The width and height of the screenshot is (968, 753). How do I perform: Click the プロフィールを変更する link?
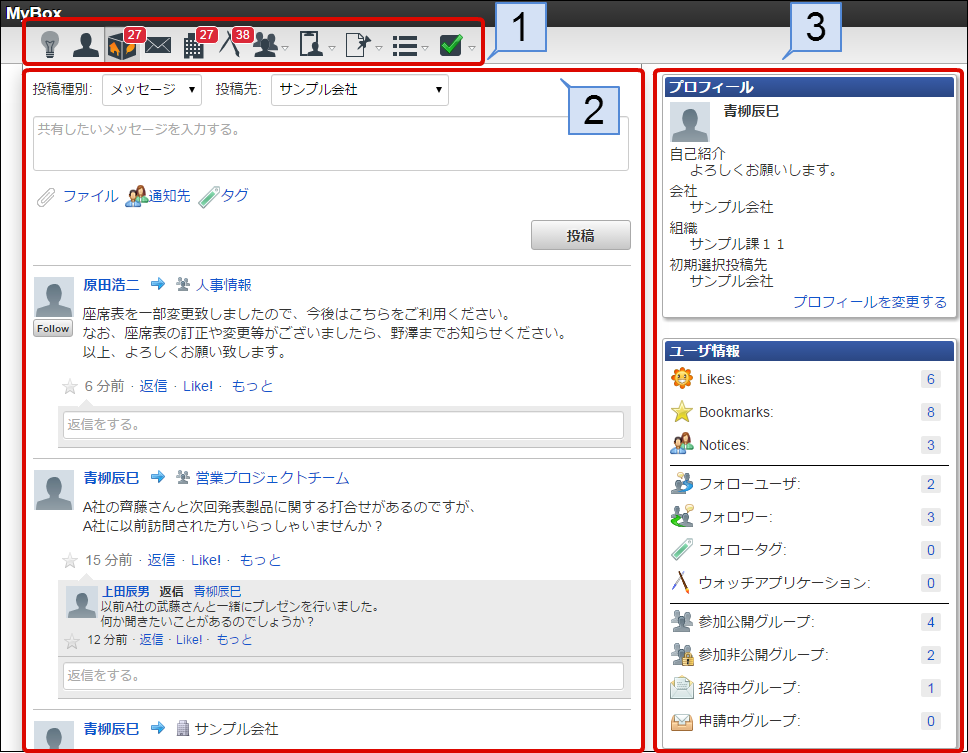click(869, 302)
